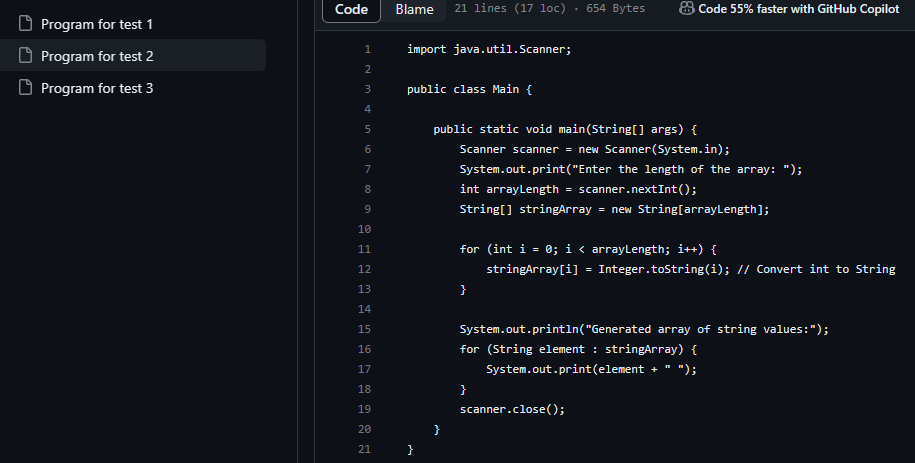This screenshot has width=915, height=463.
Task: Click the System.out.print(element + " "); line
Action: tap(592, 369)
